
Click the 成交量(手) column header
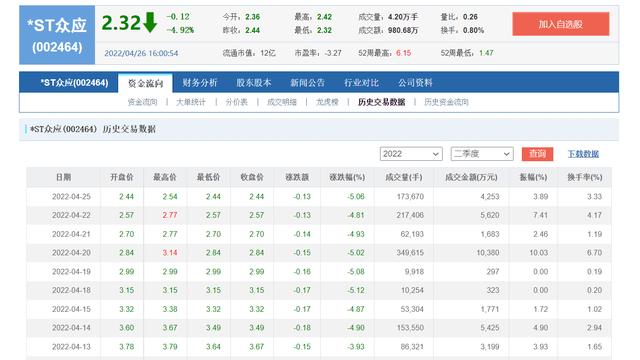tap(404, 177)
